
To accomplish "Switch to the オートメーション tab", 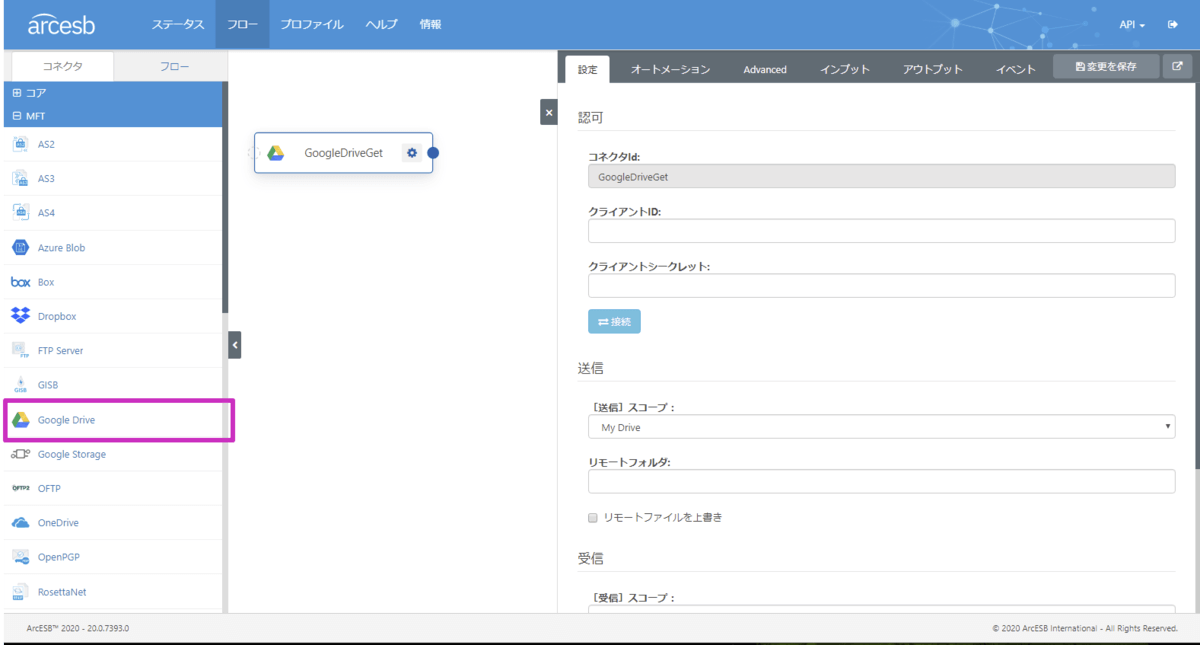I will click(x=670, y=69).
